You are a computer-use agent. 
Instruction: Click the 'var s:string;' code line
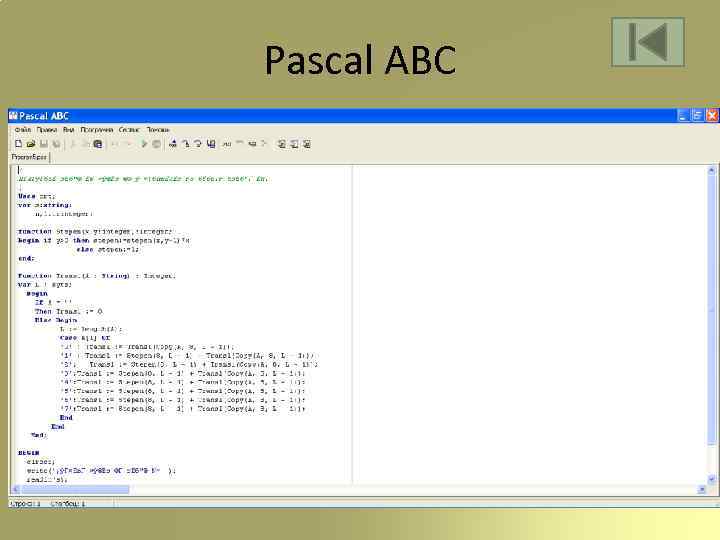[45, 205]
